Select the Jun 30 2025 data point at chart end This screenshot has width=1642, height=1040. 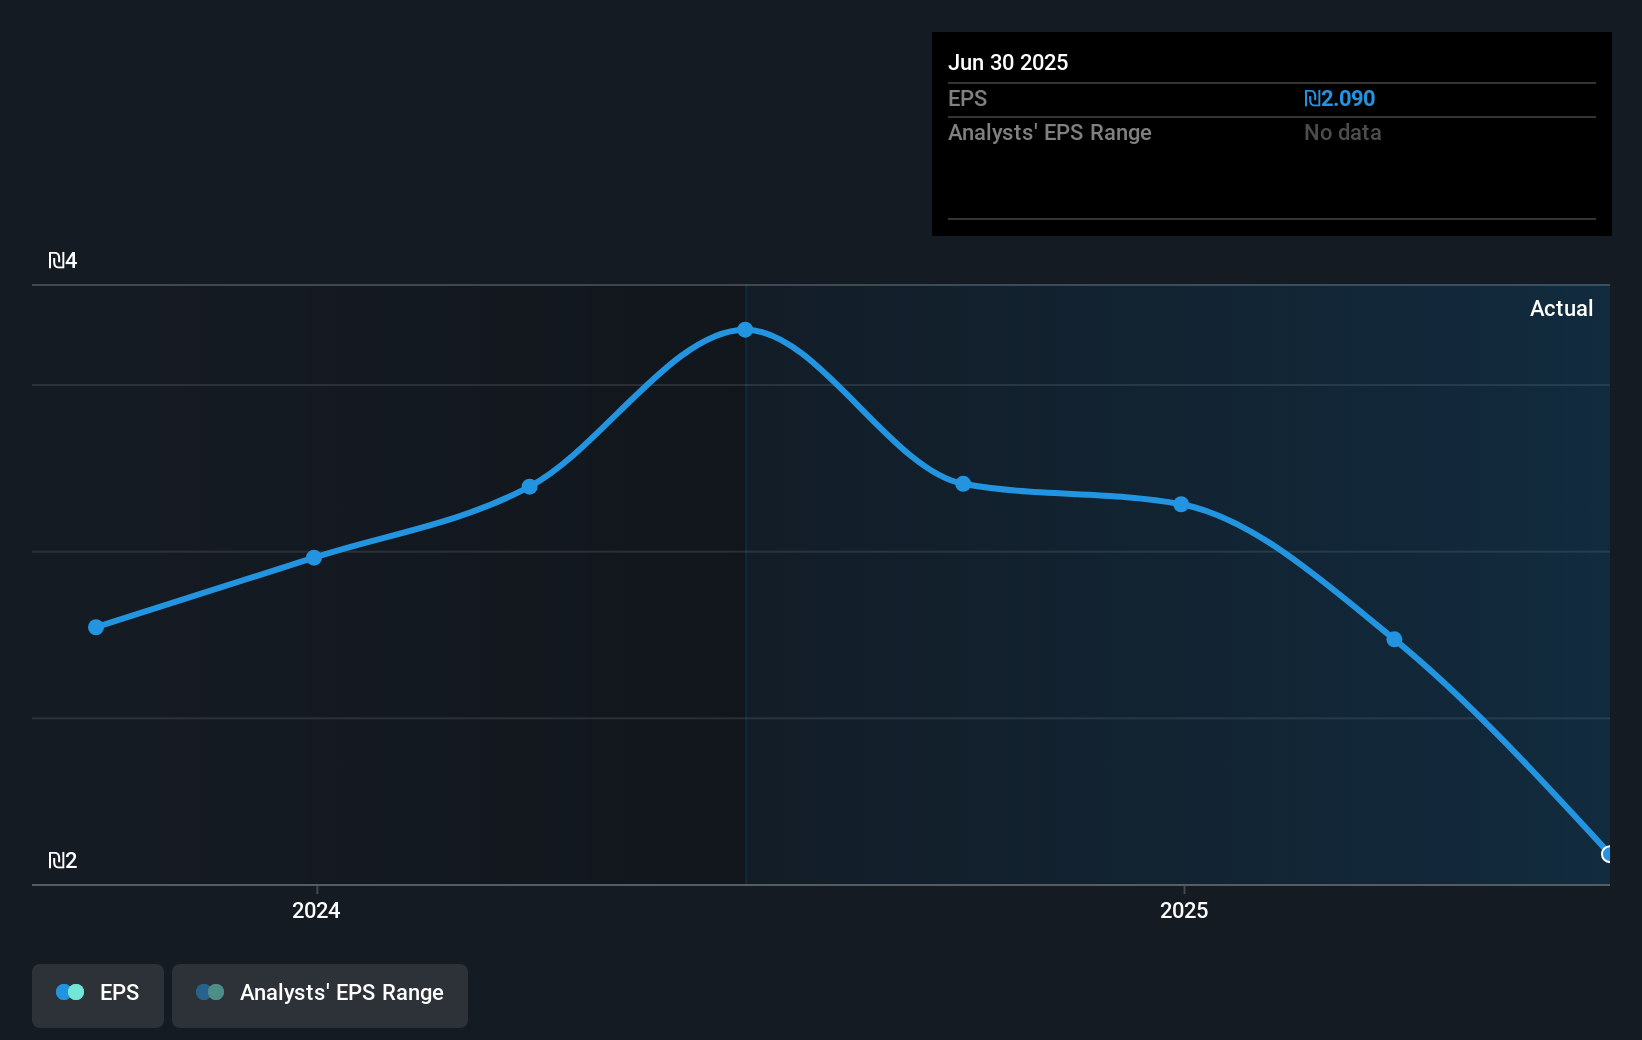click(1606, 855)
